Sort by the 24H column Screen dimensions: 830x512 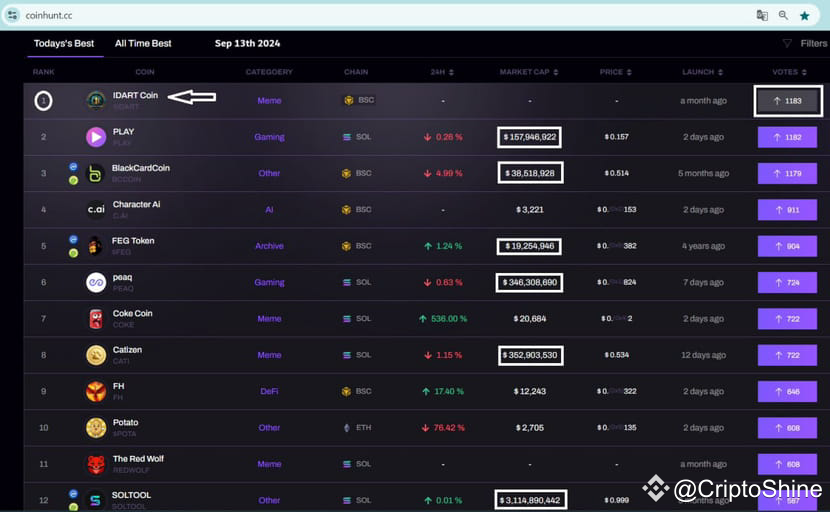(442, 72)
